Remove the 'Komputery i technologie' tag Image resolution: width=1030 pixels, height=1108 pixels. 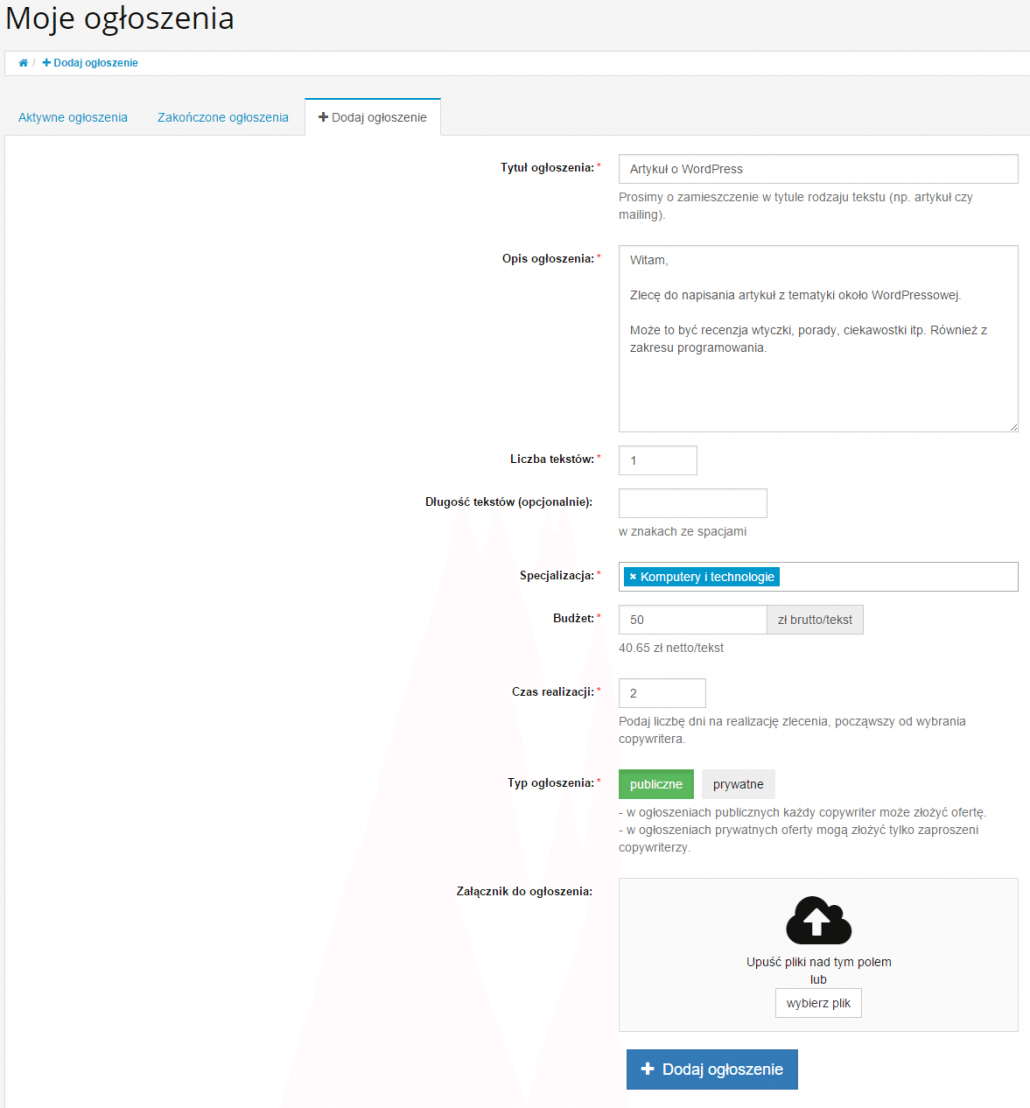coord(632,577)
